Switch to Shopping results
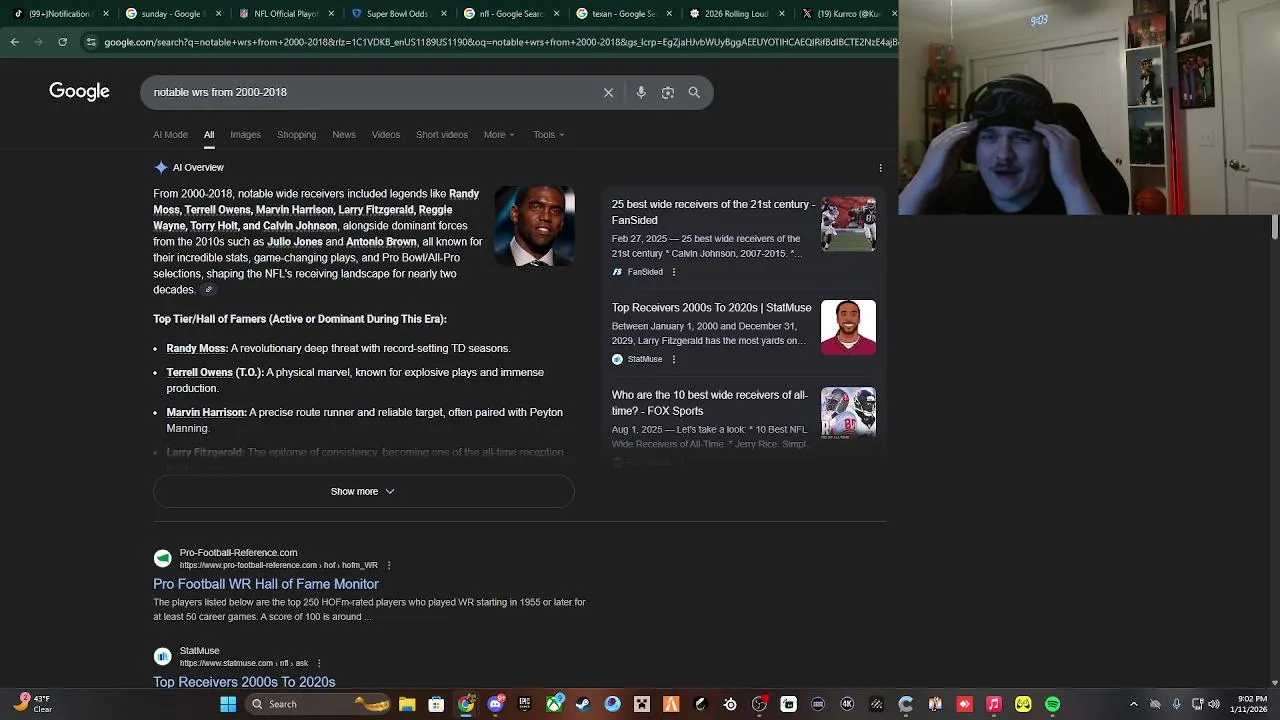The image size is (1280, 720). 296,135
